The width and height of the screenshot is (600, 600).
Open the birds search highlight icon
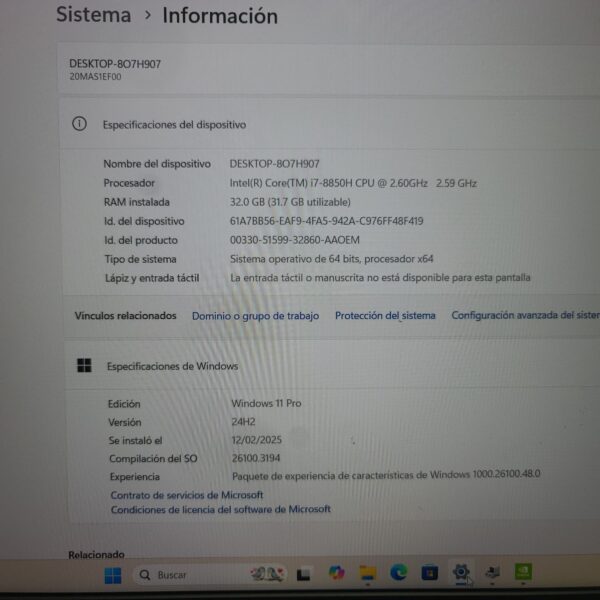267,574
